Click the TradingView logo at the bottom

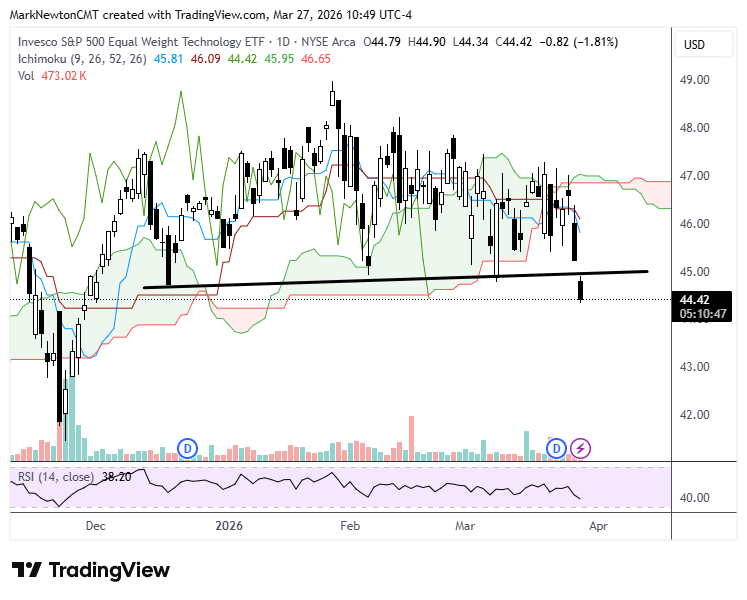(x=91, y=570)
